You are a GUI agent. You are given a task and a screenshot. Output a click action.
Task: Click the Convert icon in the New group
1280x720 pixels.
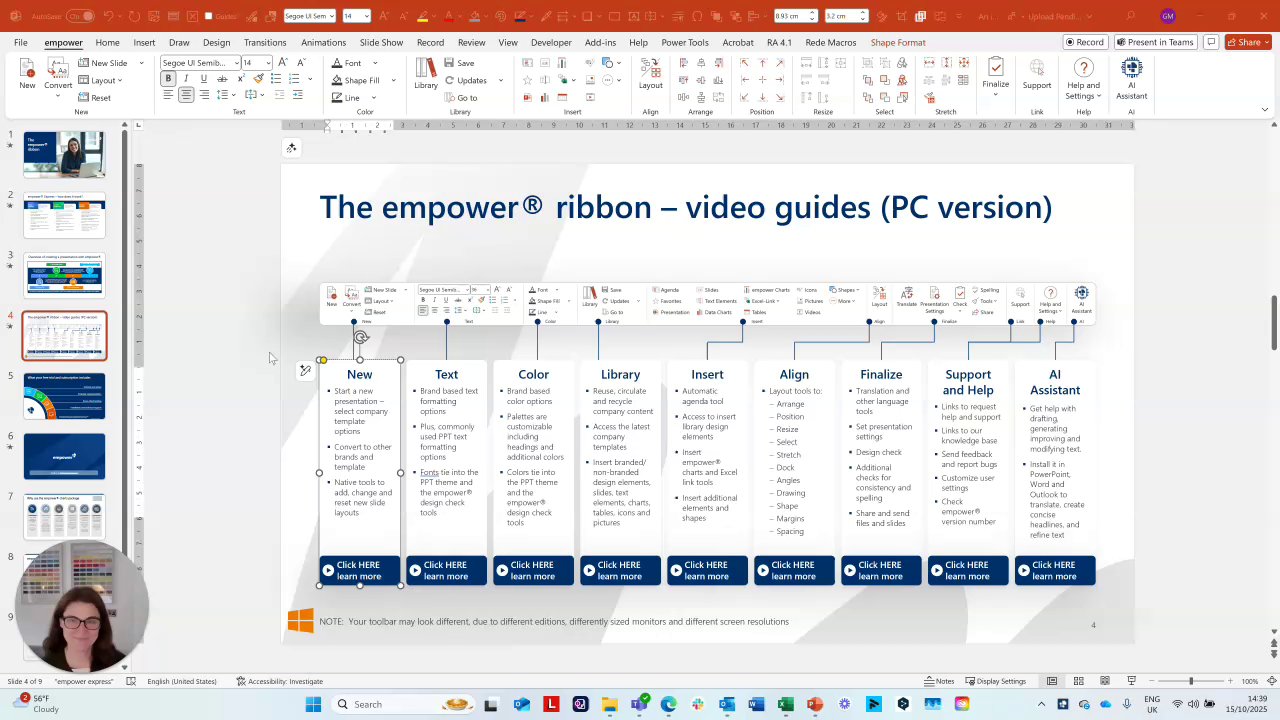pyautogui.click(x=58, y=75)
